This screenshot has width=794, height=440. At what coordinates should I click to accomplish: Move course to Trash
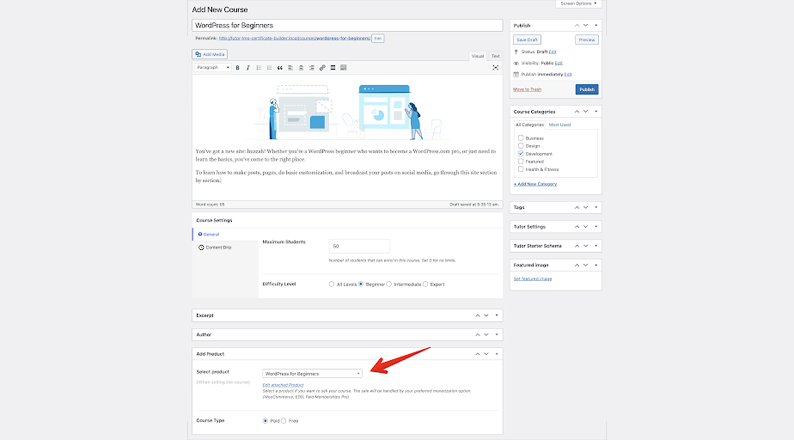[x=527, y=90]
